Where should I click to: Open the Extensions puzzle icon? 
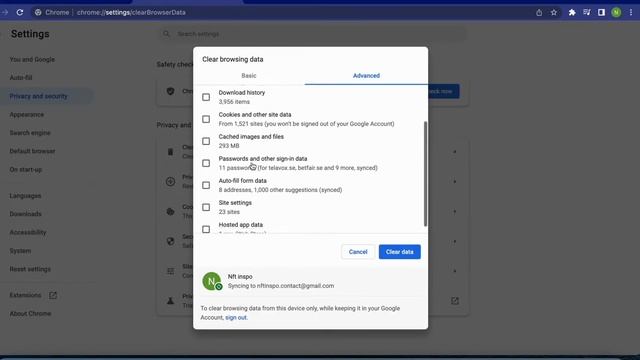pyautogui.click(x=572, y=13)
